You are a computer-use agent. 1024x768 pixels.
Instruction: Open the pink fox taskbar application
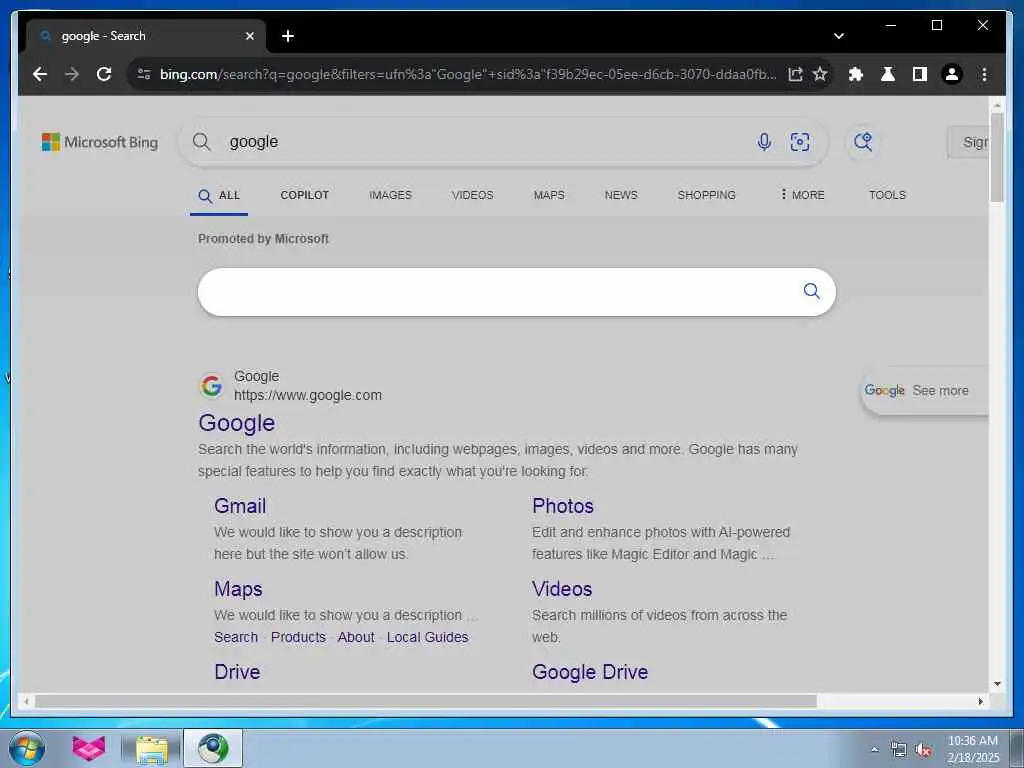tap(89, 748)
